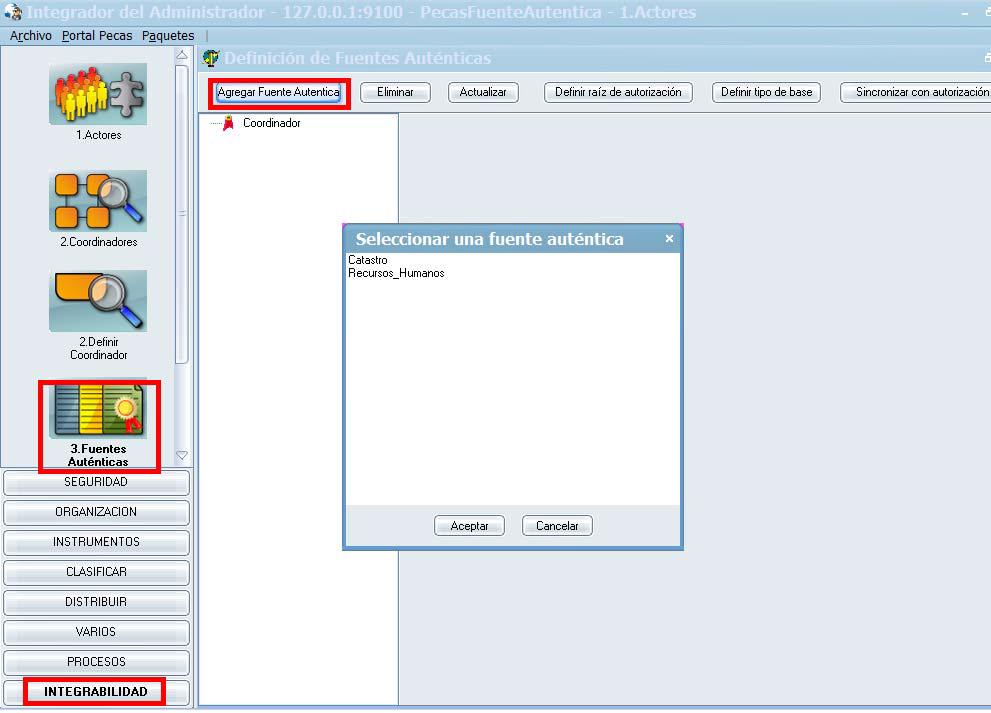991x713 pixels.
Task: Open the Portal Pecas menu
Action: [96, 36]
